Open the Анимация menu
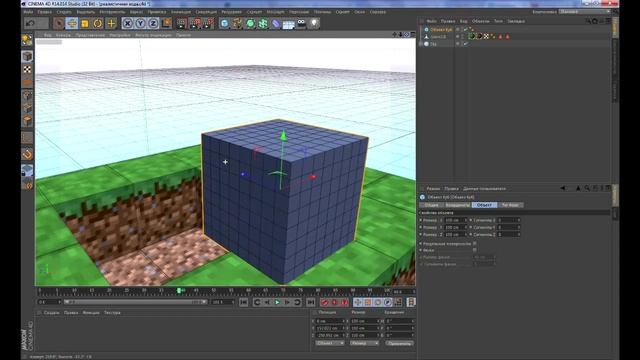The height and width of the screenshot is (360, 640). [180, 12]
